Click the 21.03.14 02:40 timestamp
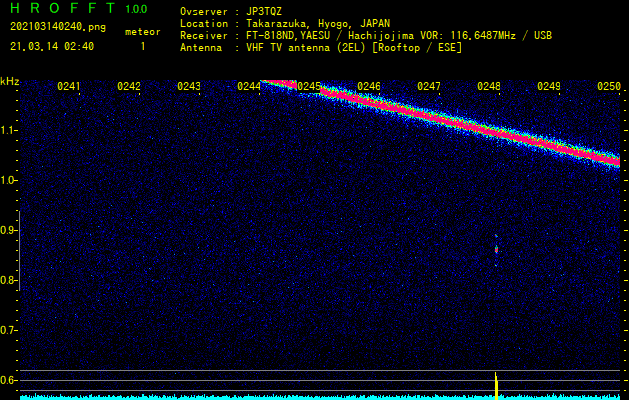Screen dimensions: 629x400 click(x=52, y=46)
